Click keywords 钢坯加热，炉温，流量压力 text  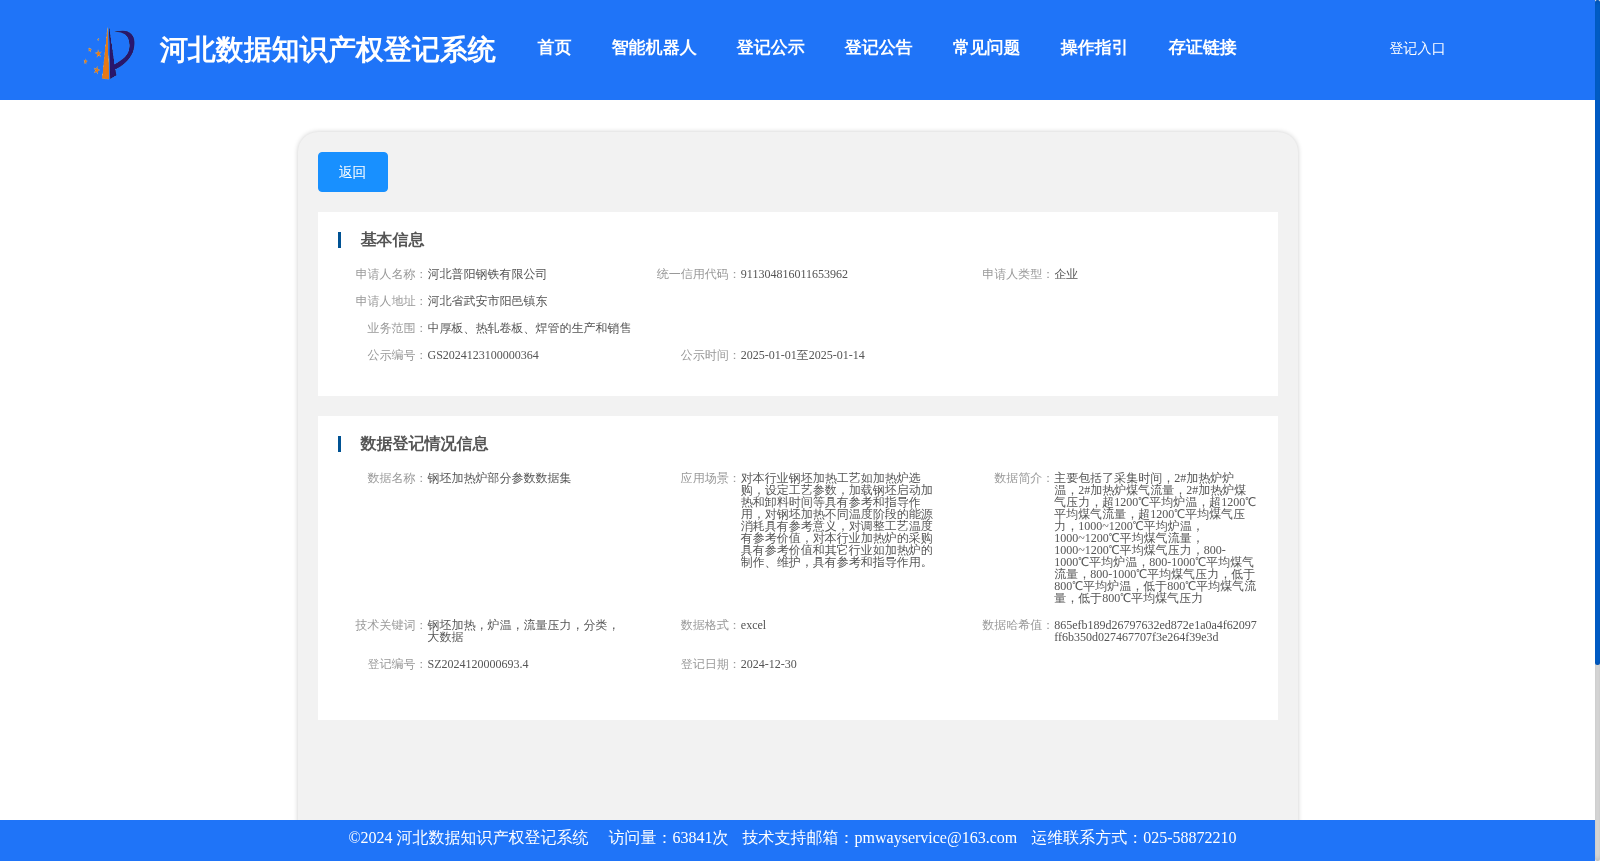pyautogui.click(x=523, y=631)
